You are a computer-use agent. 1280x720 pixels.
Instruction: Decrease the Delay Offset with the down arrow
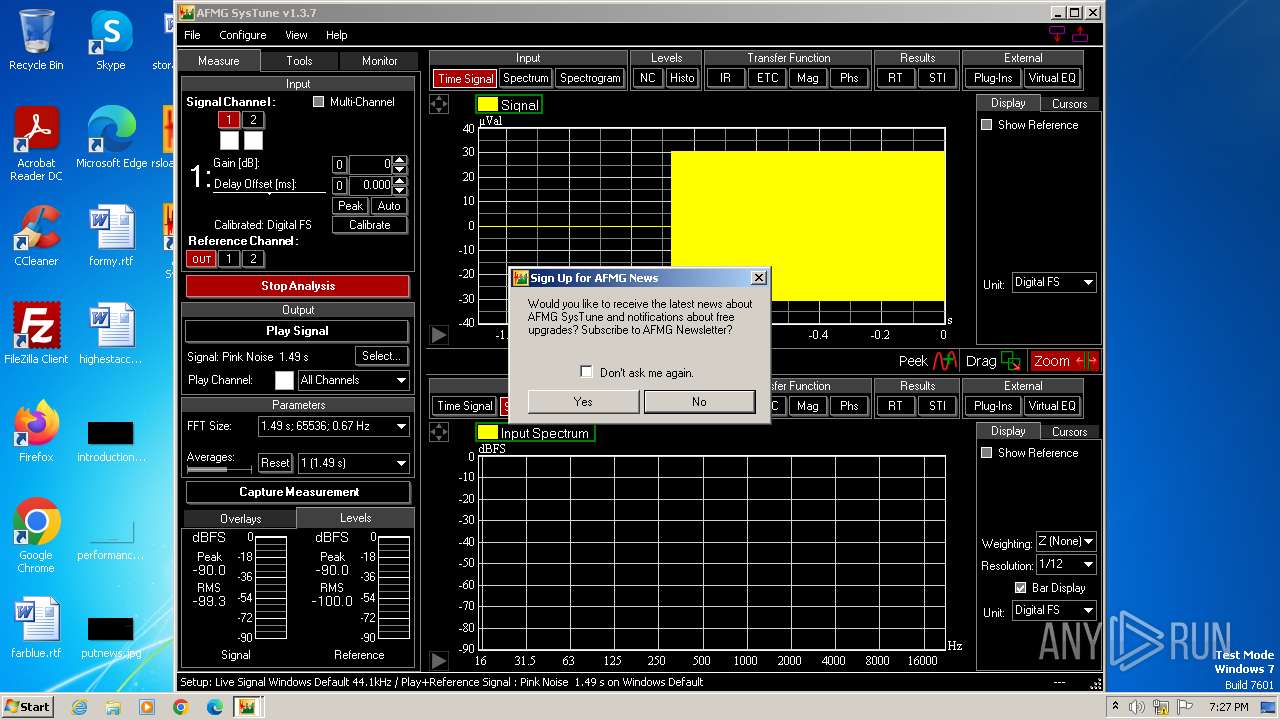coord(400,189)
